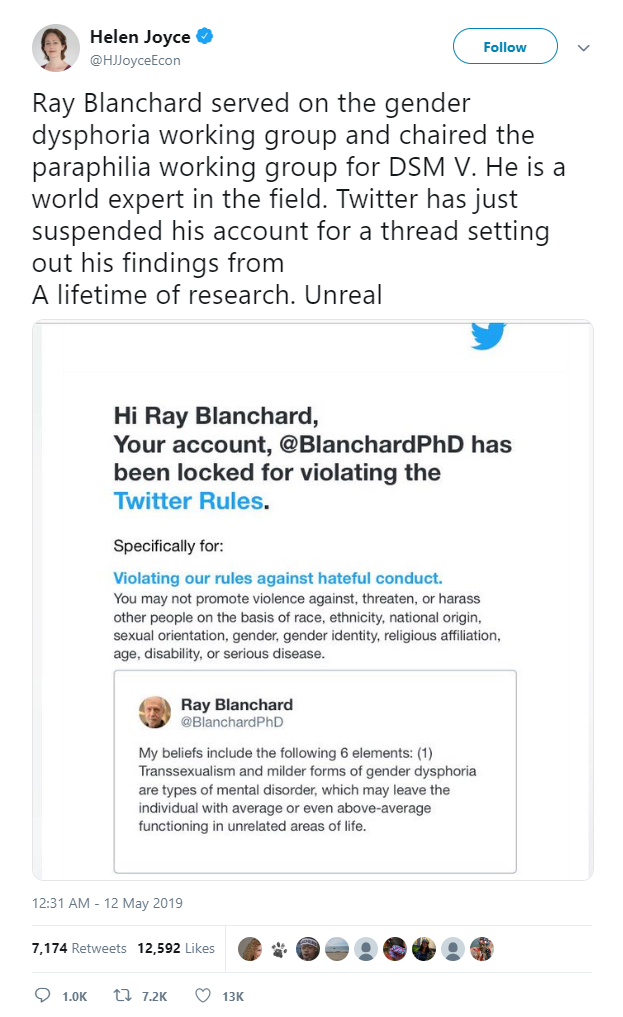
Task: Open Helen Joyce's profile avatar
Action: pyautogui.click(x=56, y=48)
